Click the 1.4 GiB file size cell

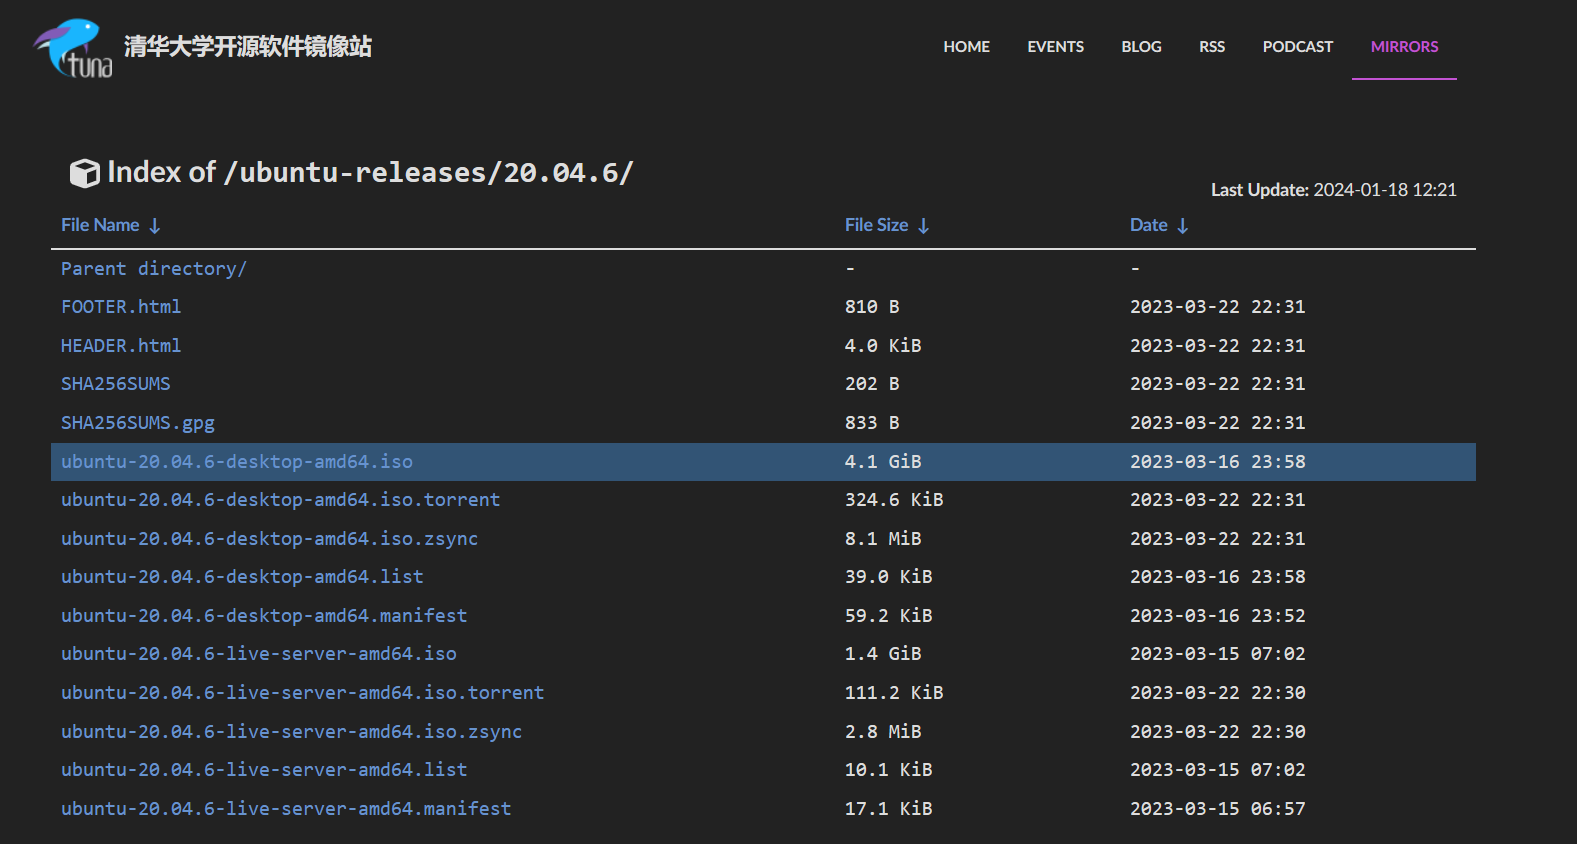[x=883, y=654]
